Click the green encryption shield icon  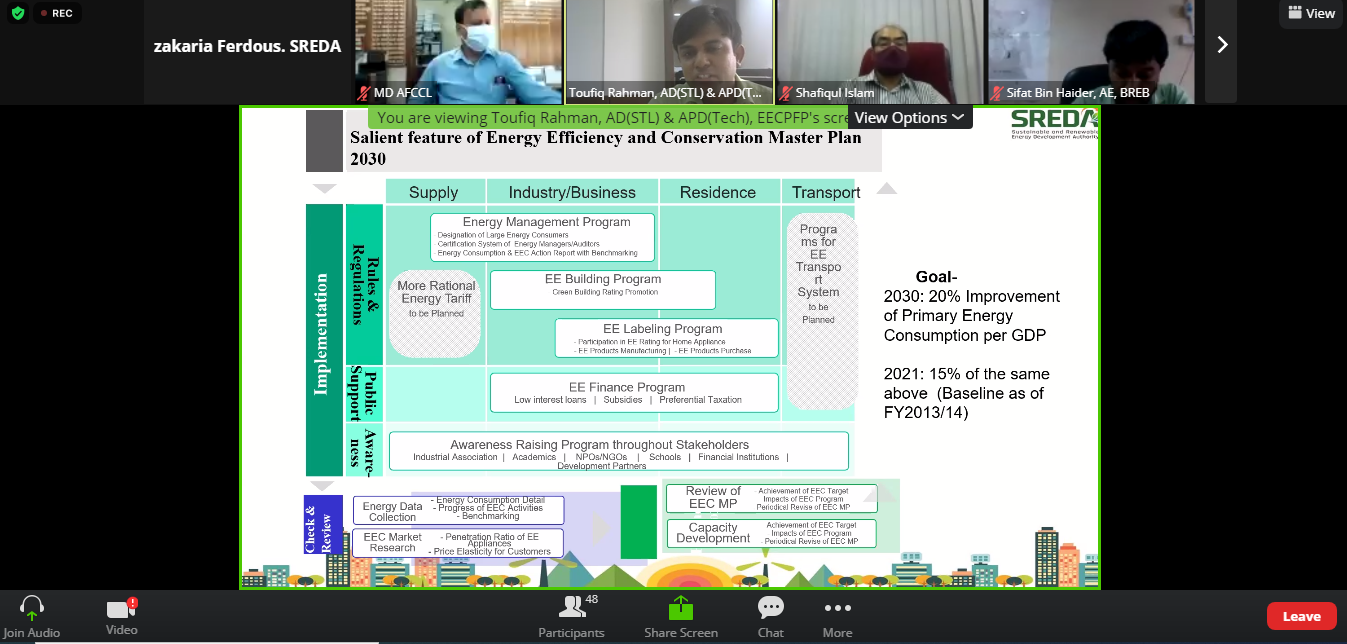click(17, 13)
